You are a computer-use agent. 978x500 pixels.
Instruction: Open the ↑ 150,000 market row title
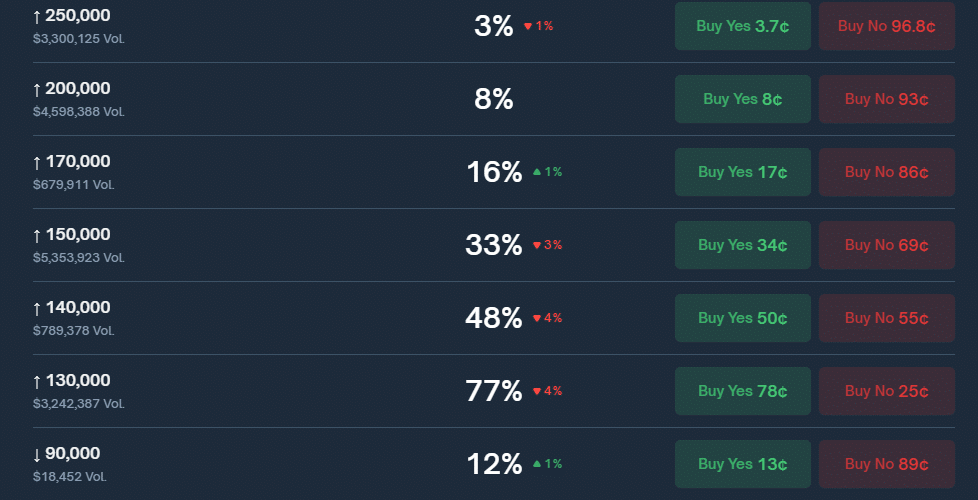pyautogui.click(x=71, y=235)
